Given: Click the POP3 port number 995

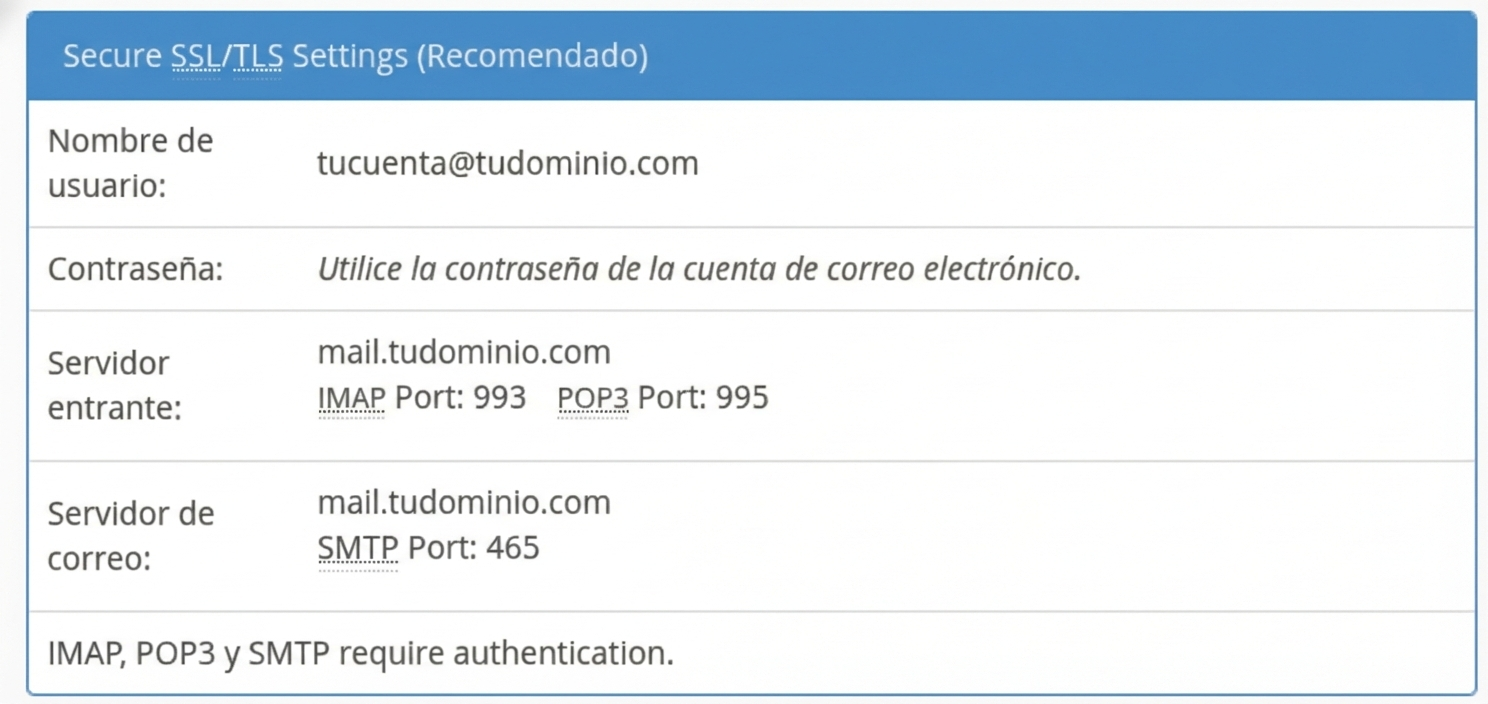Looking at the screenshot, I should 742,398.
